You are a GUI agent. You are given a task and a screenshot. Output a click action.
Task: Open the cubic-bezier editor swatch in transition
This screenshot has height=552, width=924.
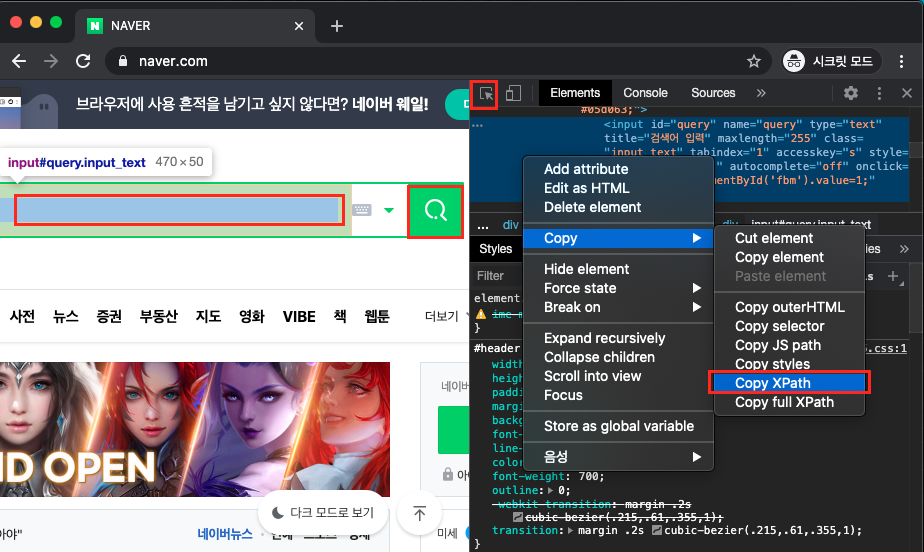[657, 530]
